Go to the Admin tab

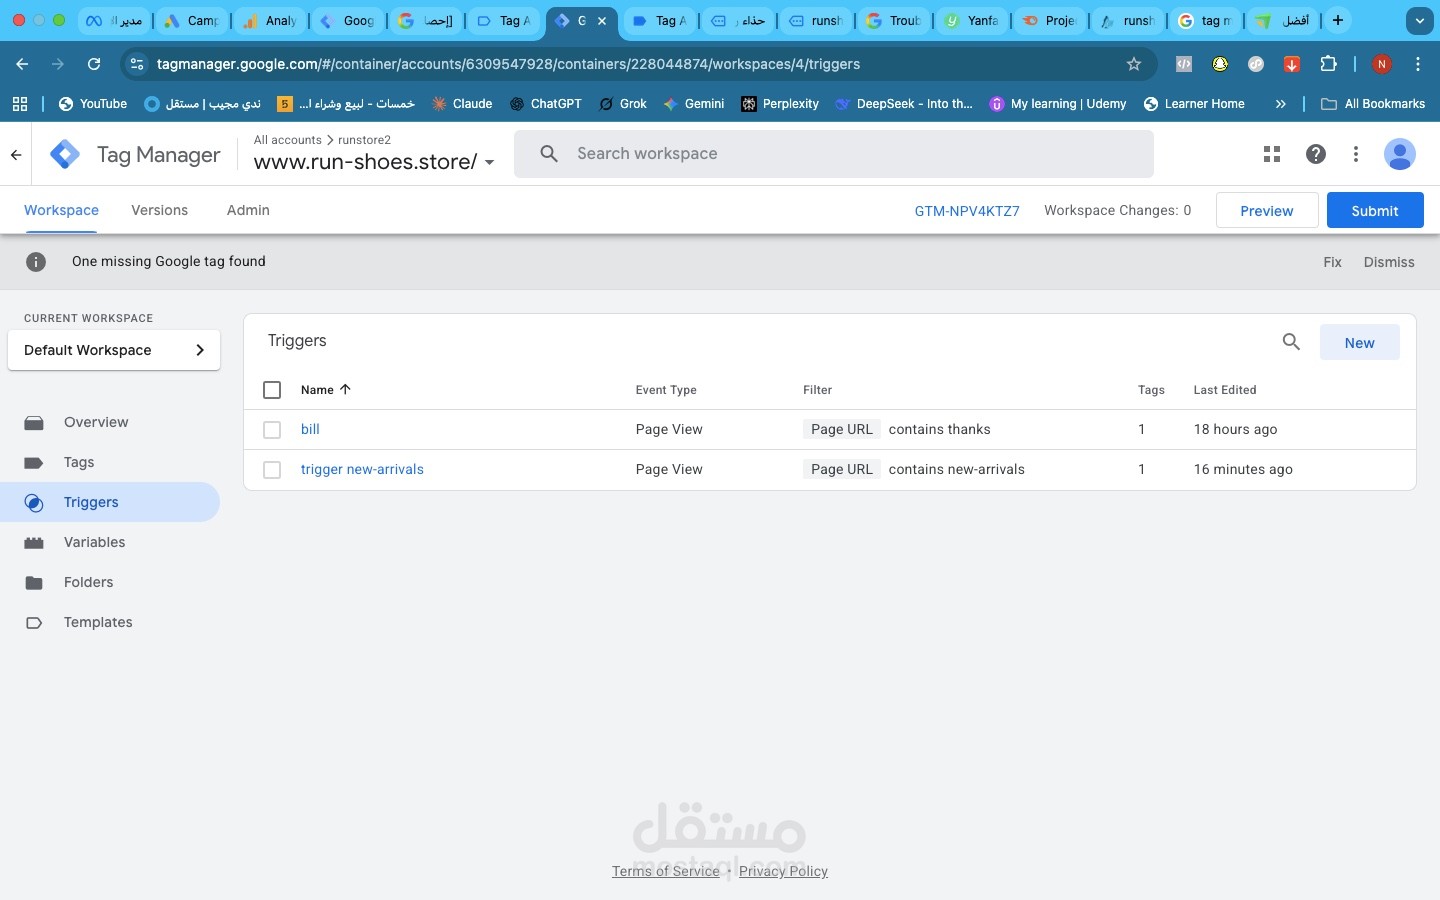tap(248, 210)
